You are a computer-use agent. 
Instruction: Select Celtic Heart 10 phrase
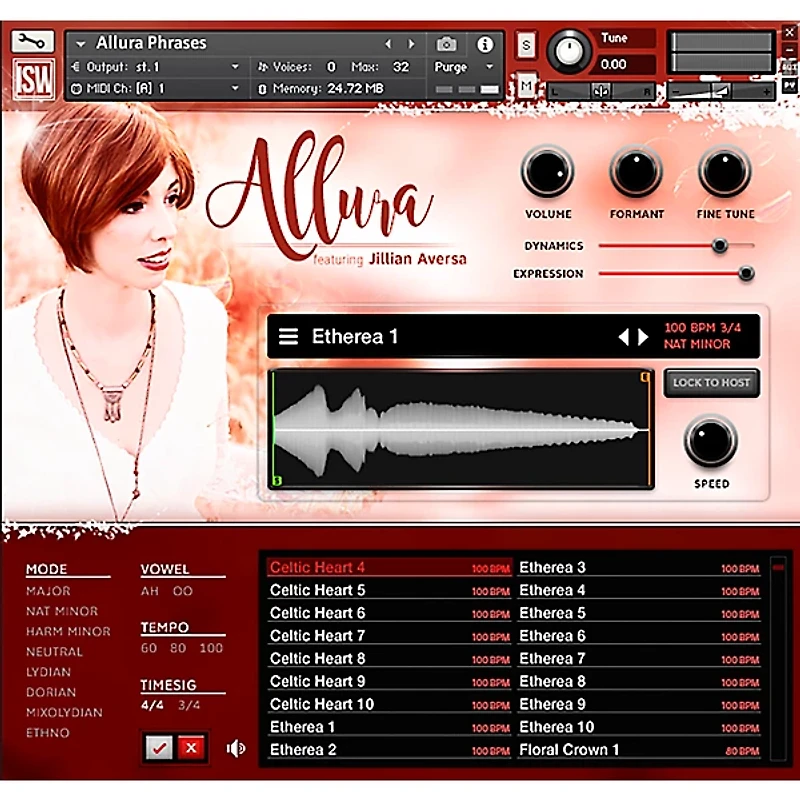pyautogui.click(x=389, y=705)
